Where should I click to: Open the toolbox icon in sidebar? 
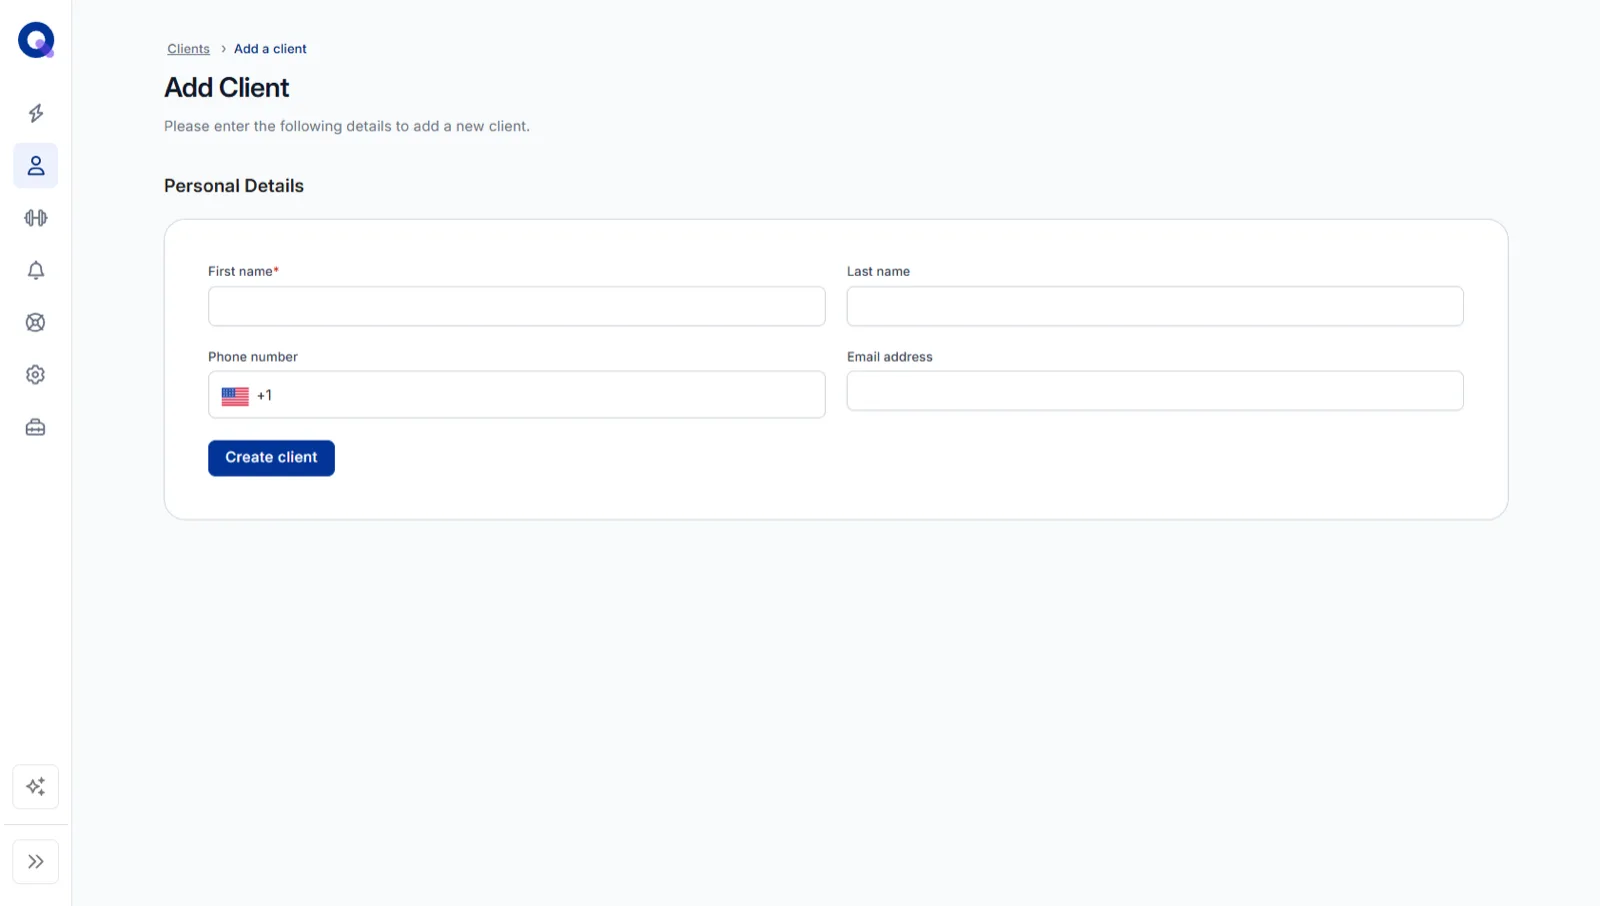pyautogui.click(x=36, y=427)
